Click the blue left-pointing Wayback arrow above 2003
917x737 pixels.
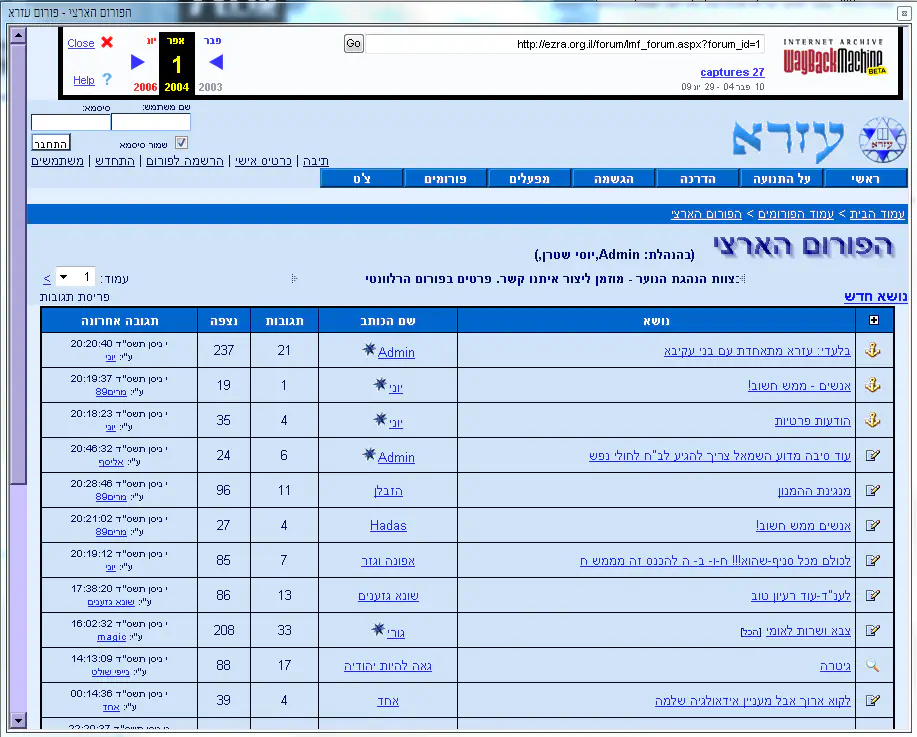coord(215,62)
